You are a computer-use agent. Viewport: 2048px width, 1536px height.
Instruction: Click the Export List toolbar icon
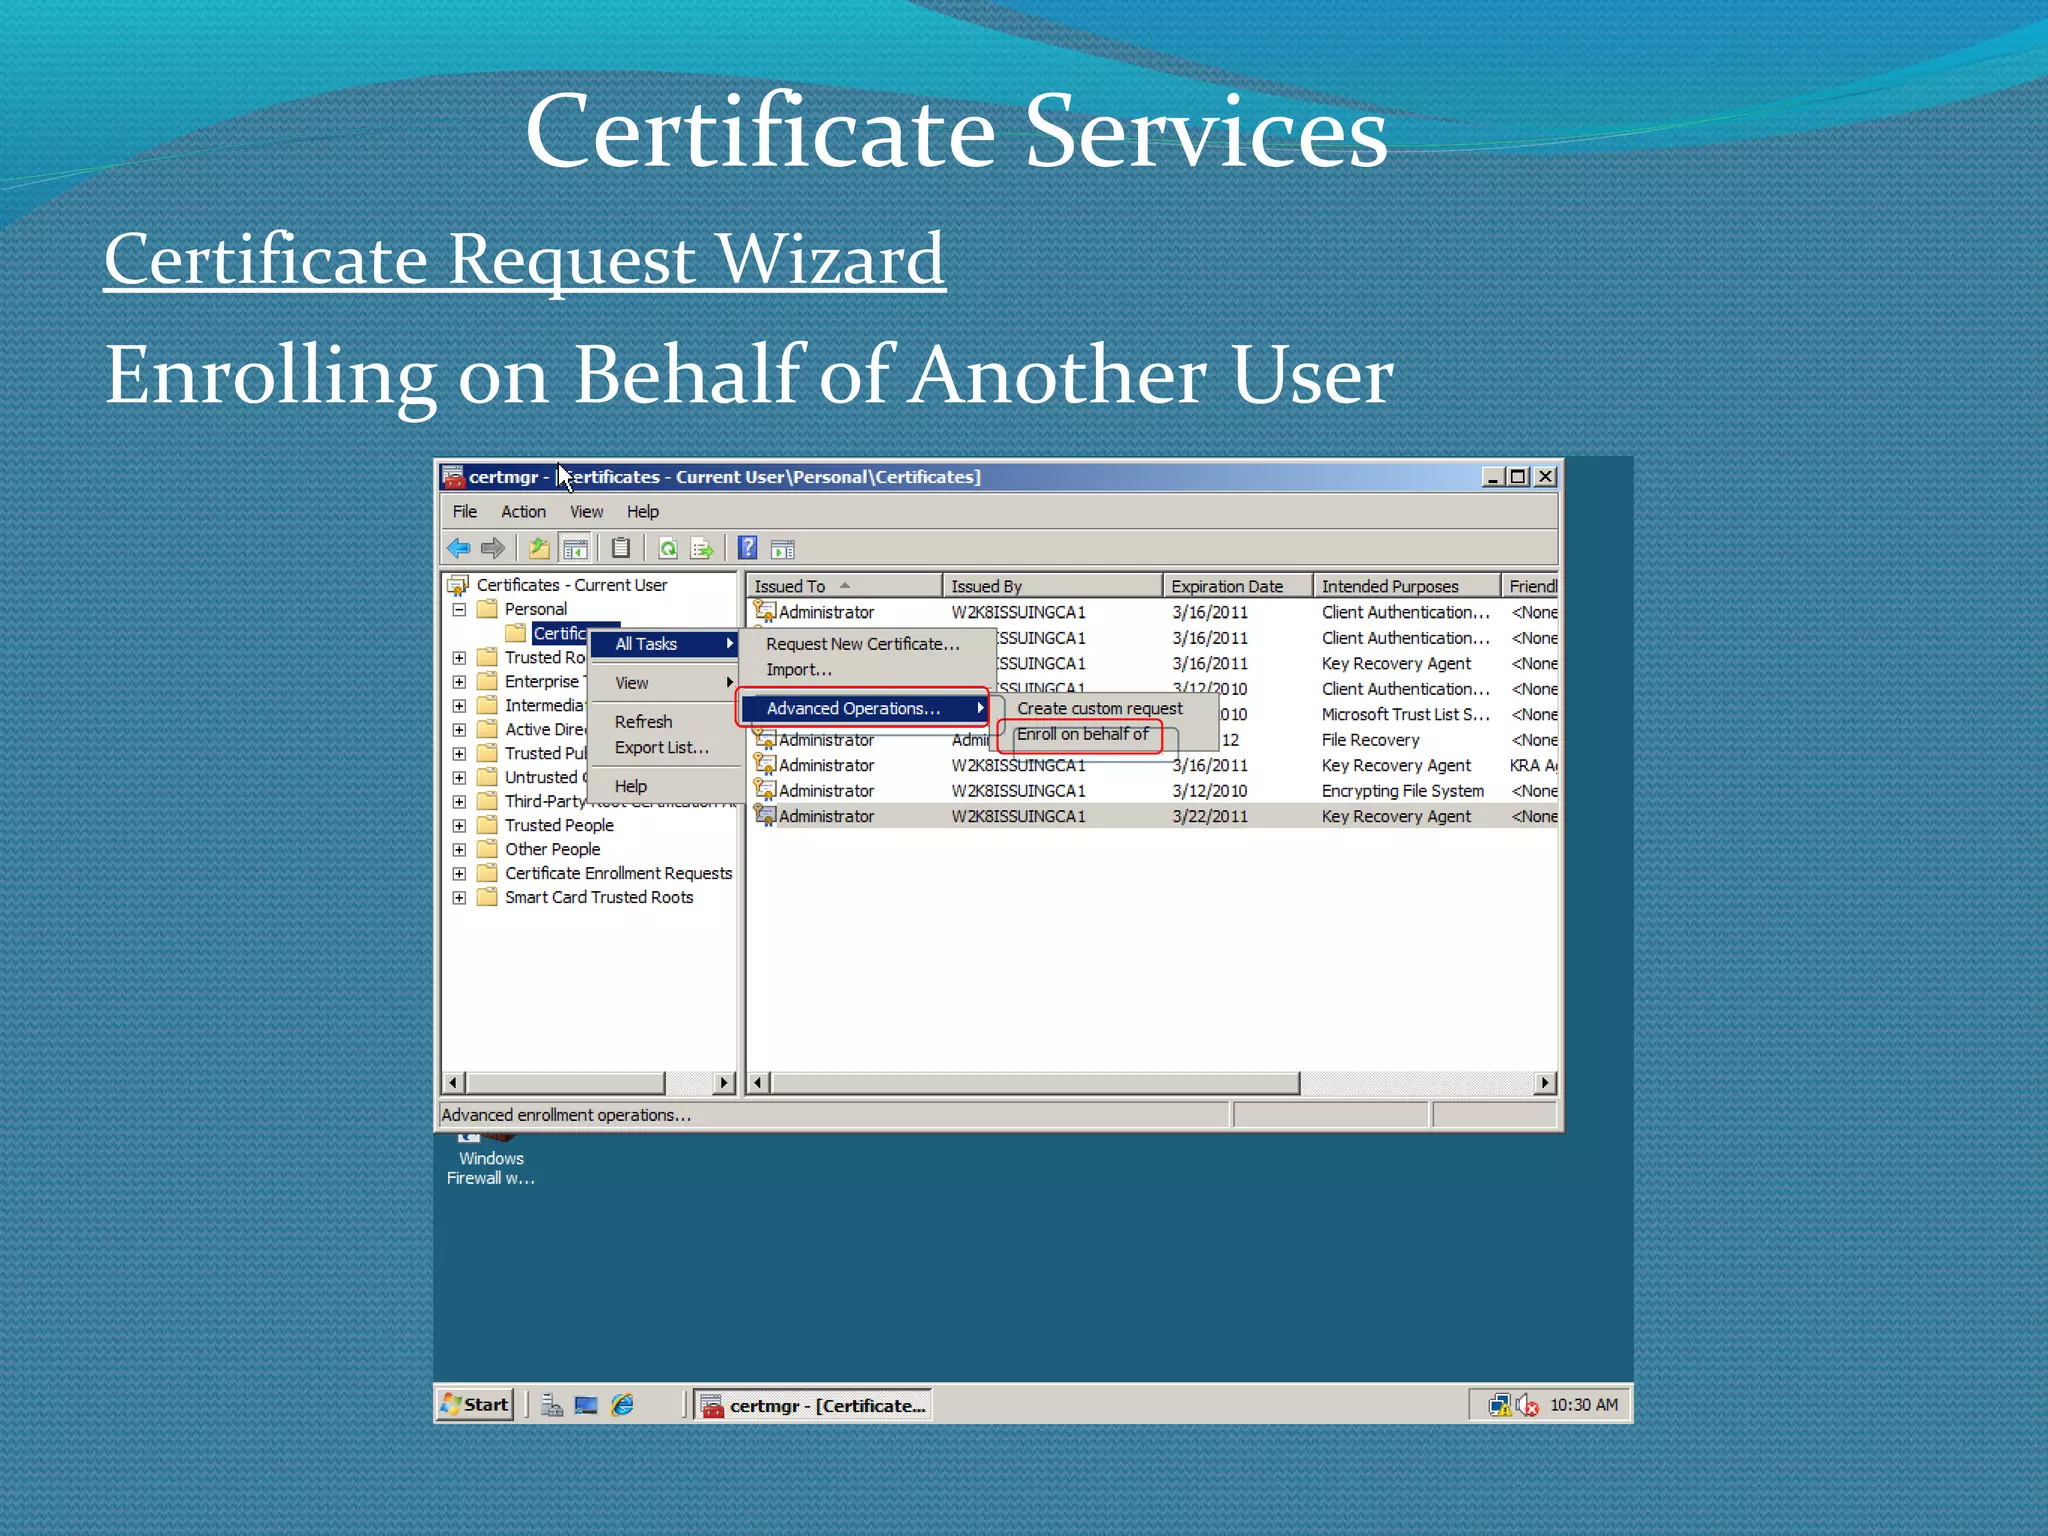[702, 548]
